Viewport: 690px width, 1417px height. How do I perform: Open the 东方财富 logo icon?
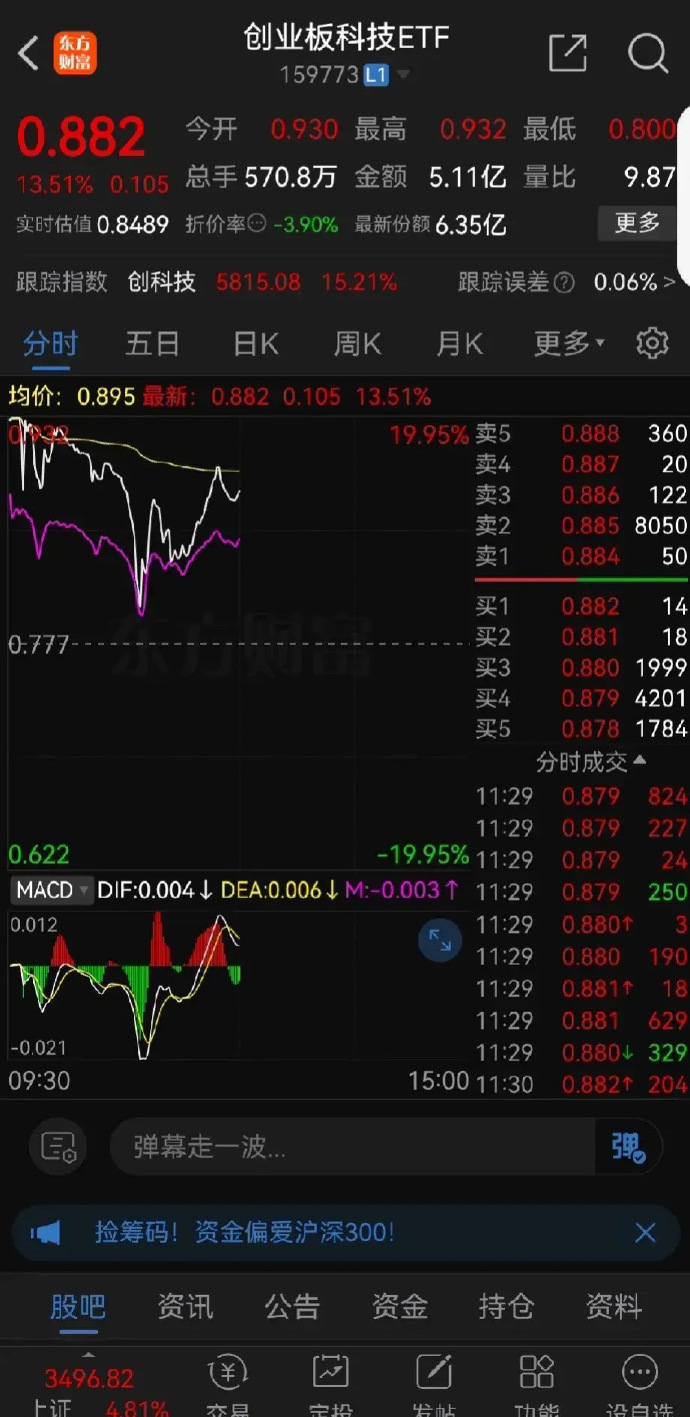[76, 54]
